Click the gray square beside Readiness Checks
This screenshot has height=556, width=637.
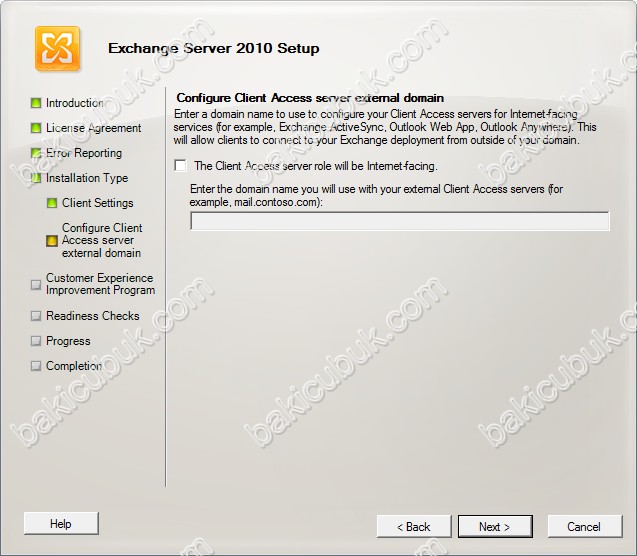[x=36, y=316]
